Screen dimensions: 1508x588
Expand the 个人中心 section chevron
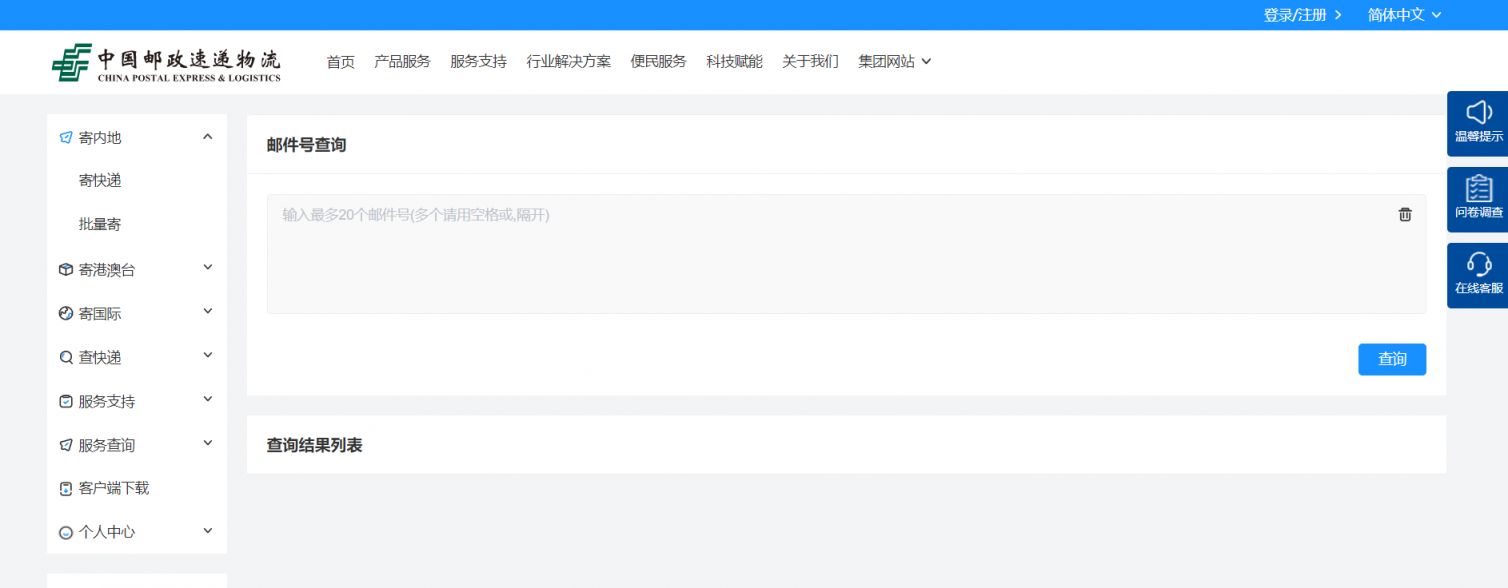(x=208, y=530)
